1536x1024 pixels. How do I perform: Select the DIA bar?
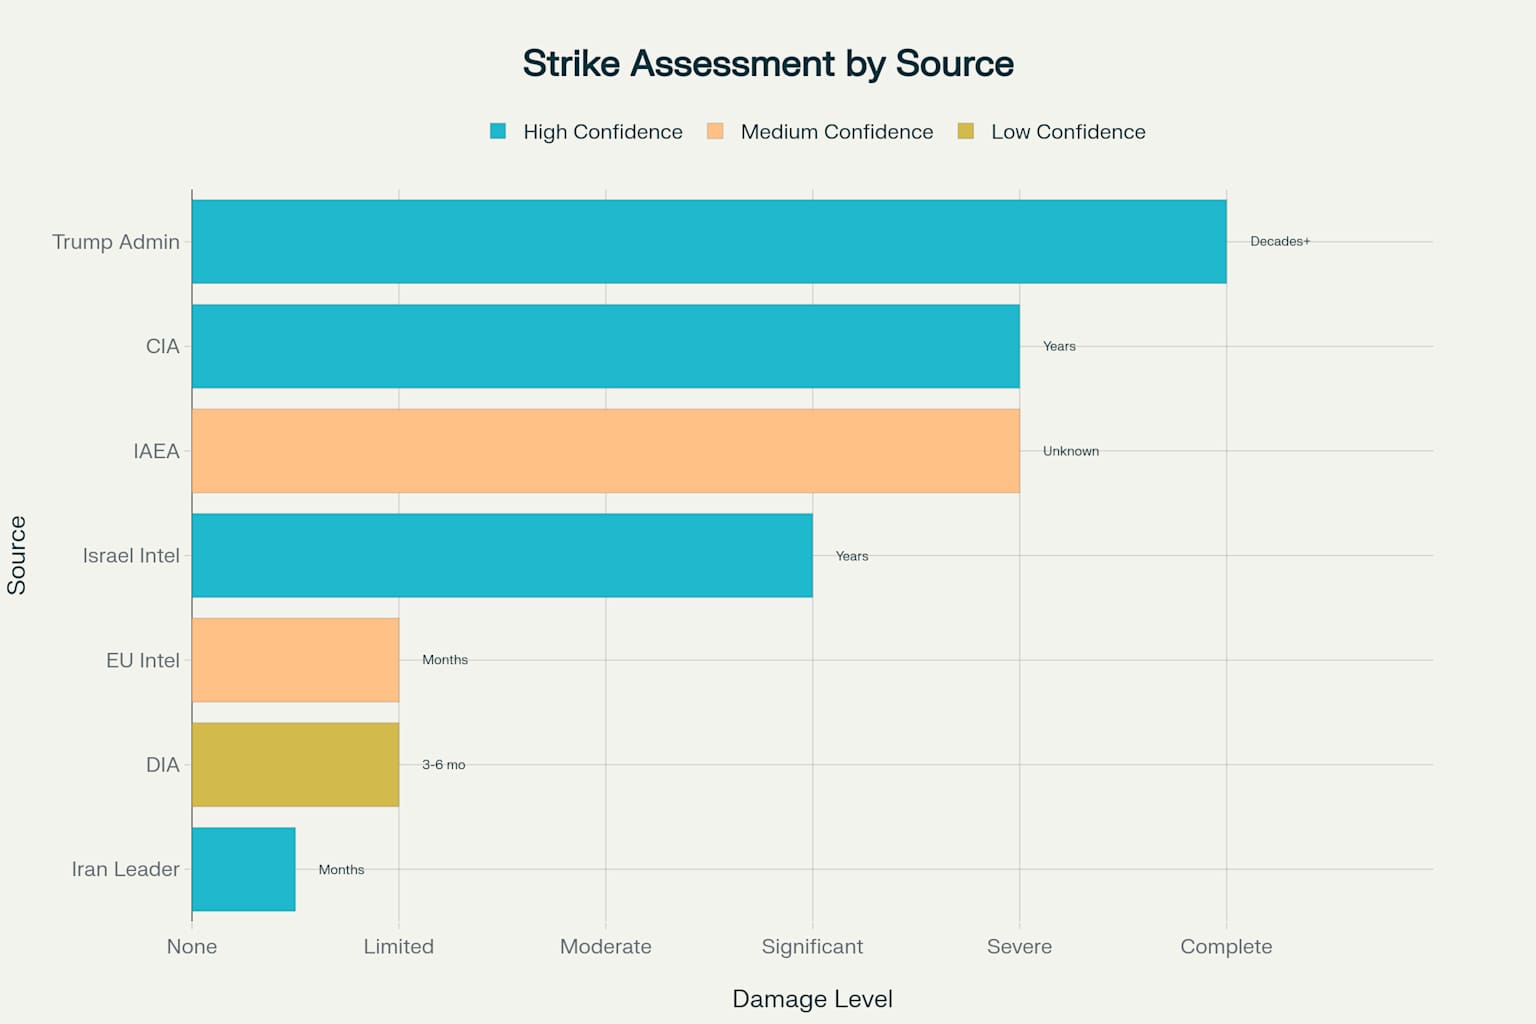coord(295,765)
